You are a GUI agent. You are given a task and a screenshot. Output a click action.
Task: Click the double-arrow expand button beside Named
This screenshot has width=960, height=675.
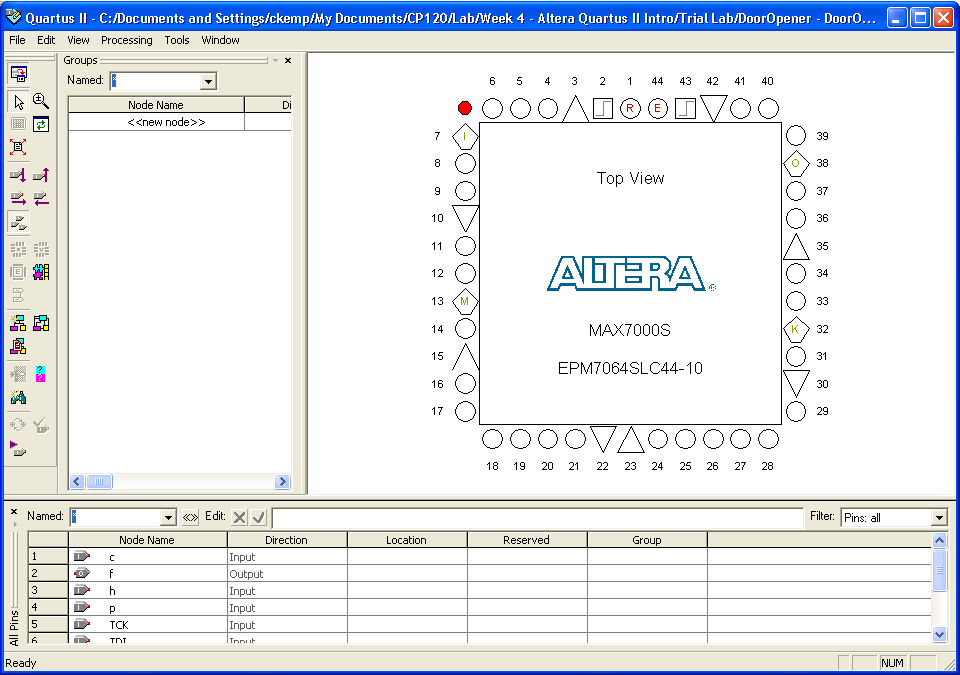click(x=190, y=518)
